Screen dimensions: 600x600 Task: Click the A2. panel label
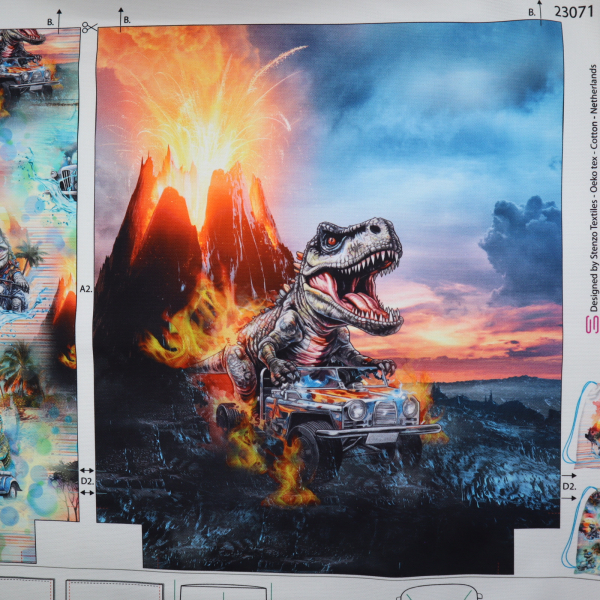pos(86,289)
